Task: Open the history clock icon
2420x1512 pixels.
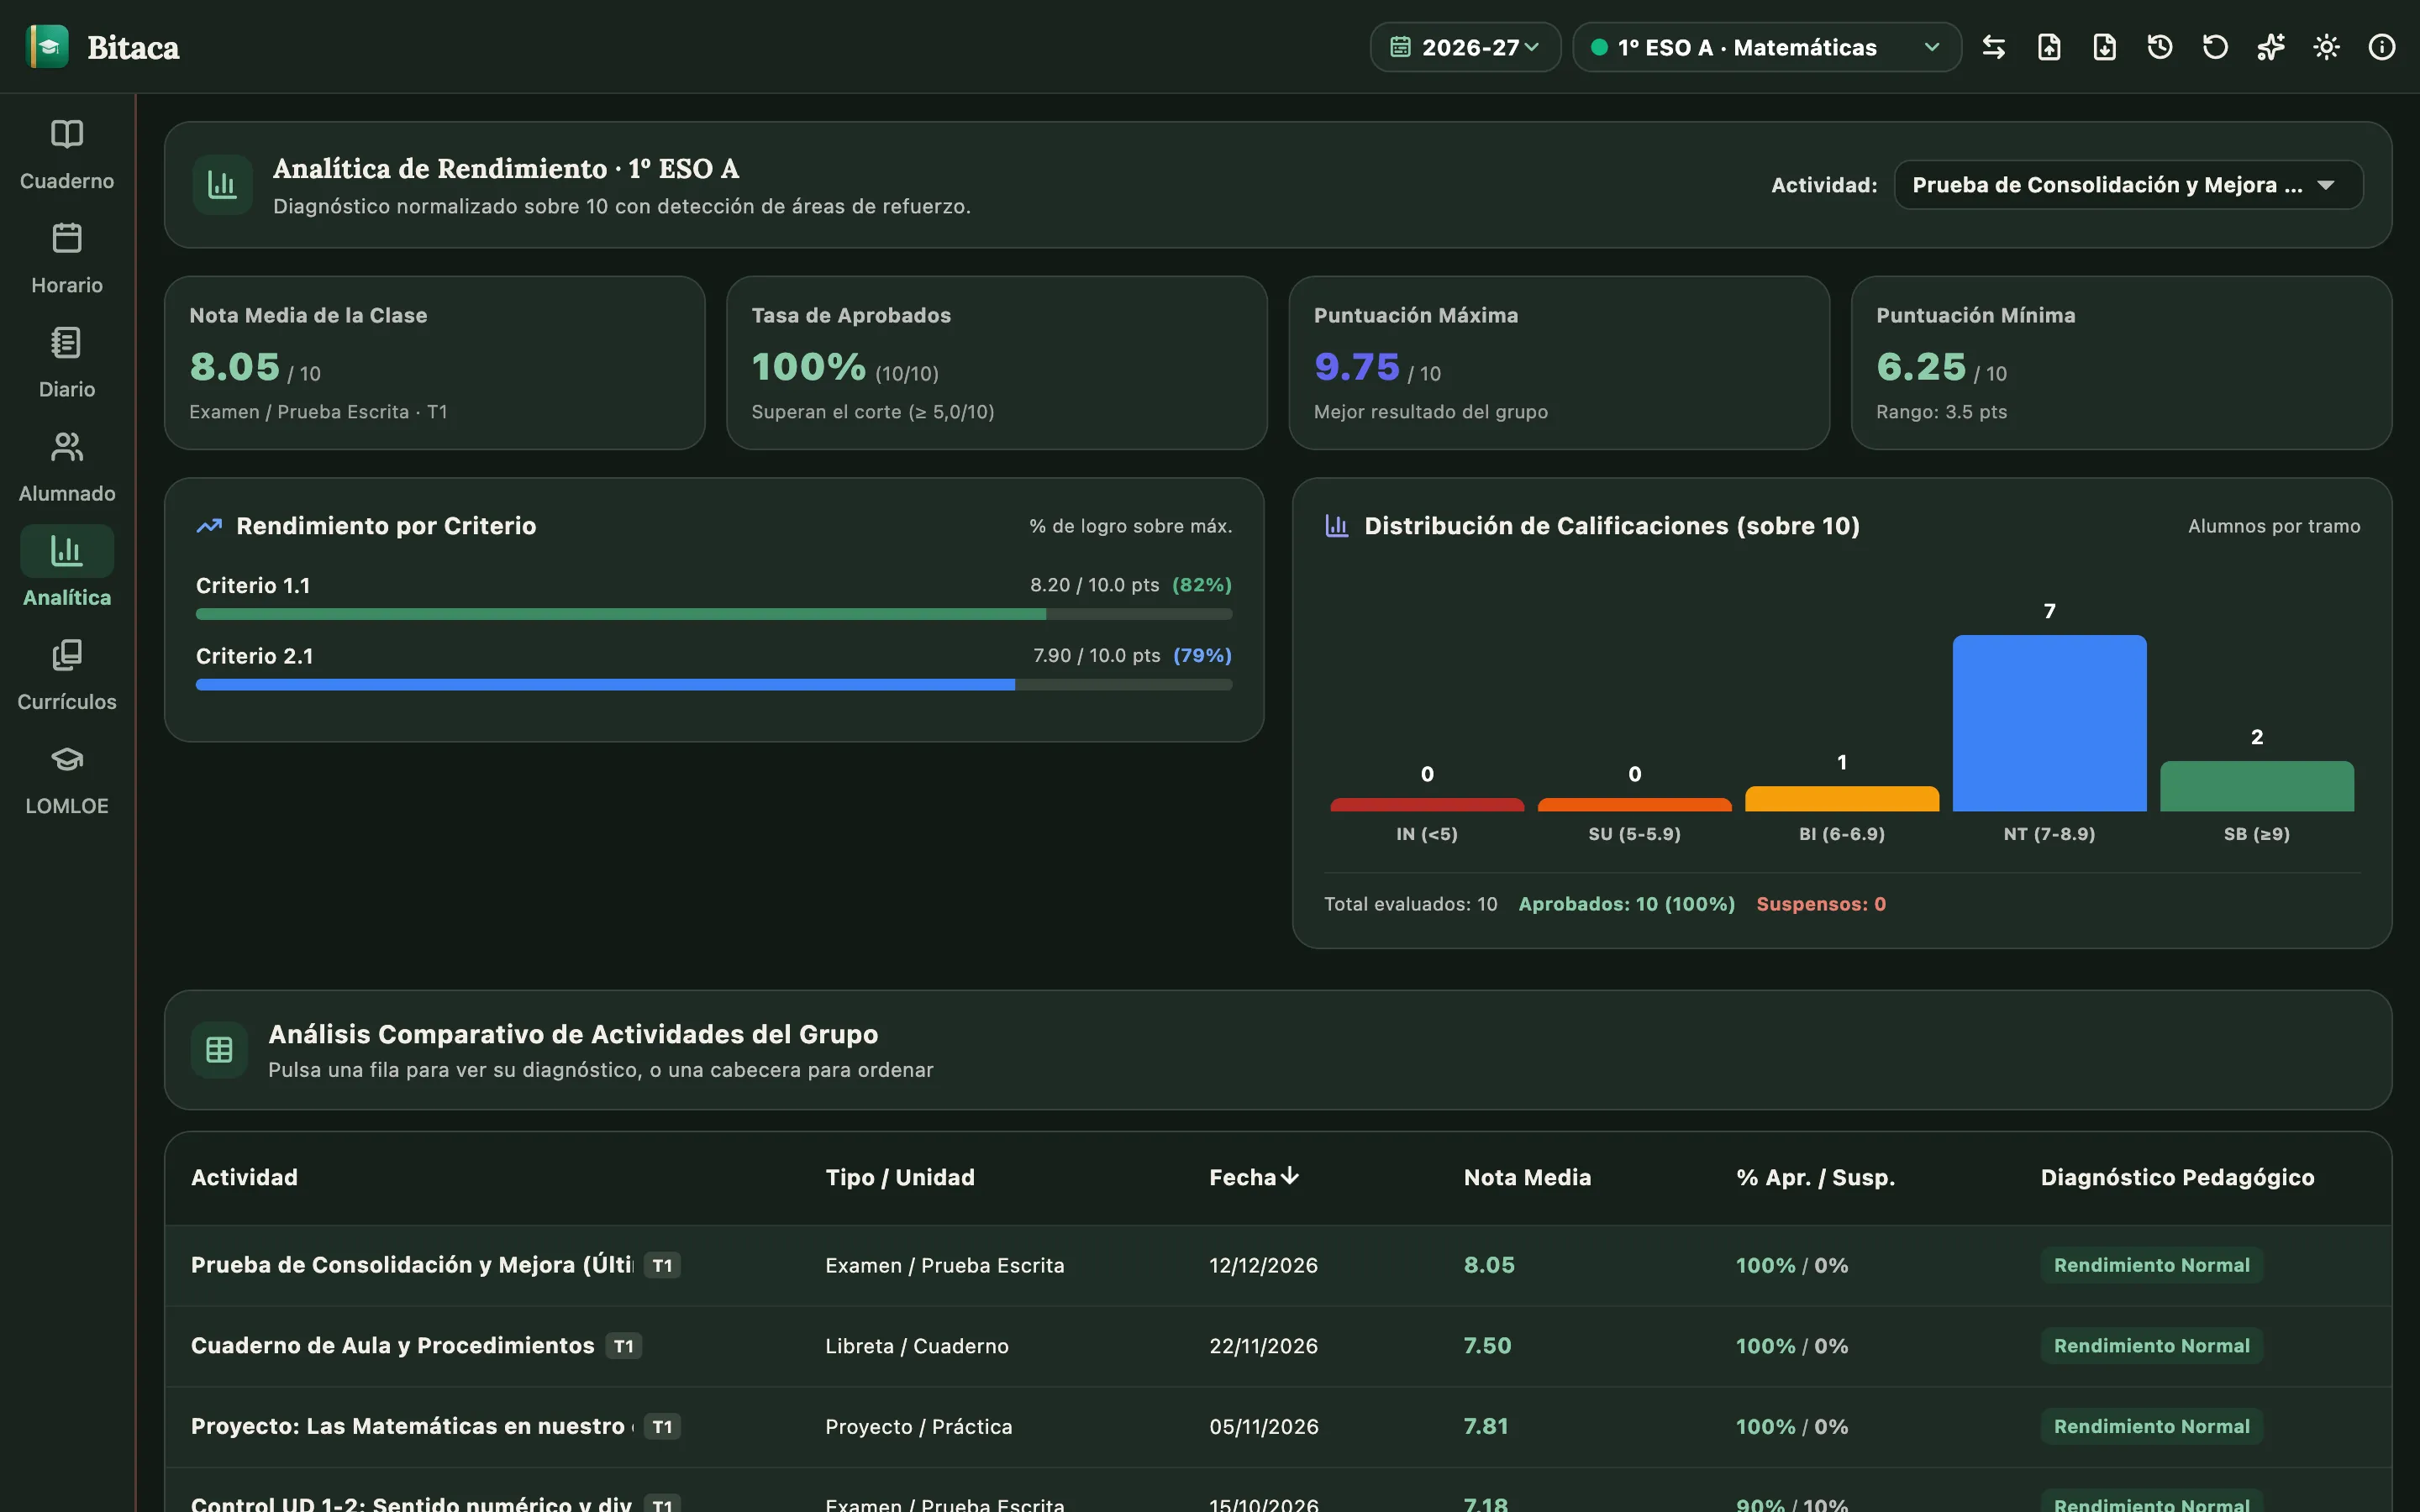Action: coord(2160,47)
